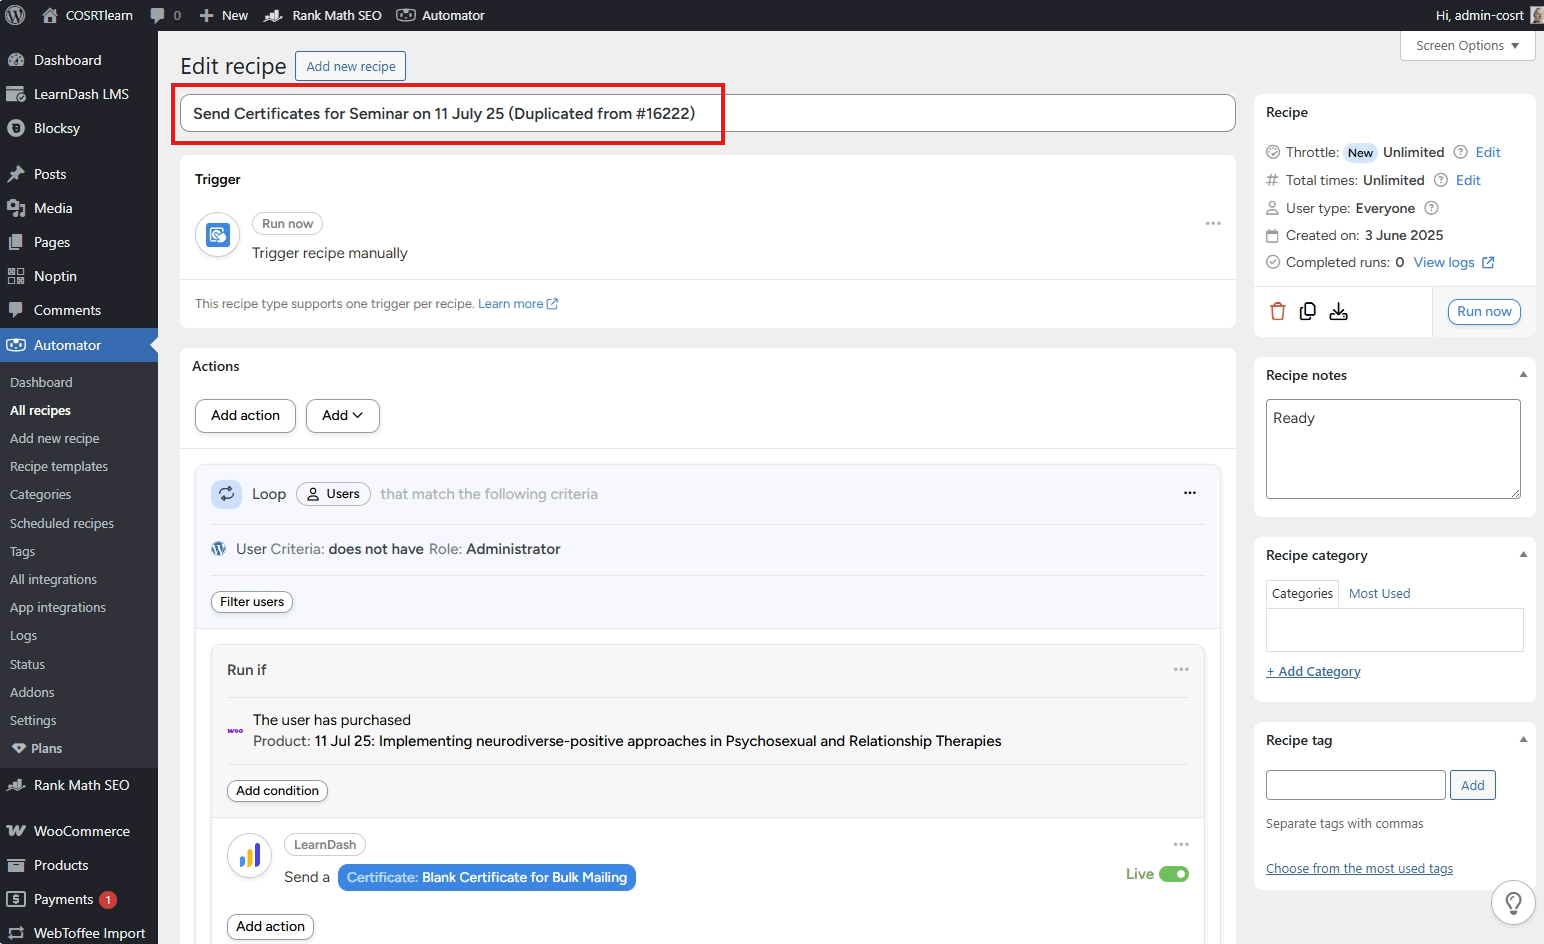Go to WooCommerce in the sidebar
This screenshot has width=1544, height=944.
click(82, 831)
